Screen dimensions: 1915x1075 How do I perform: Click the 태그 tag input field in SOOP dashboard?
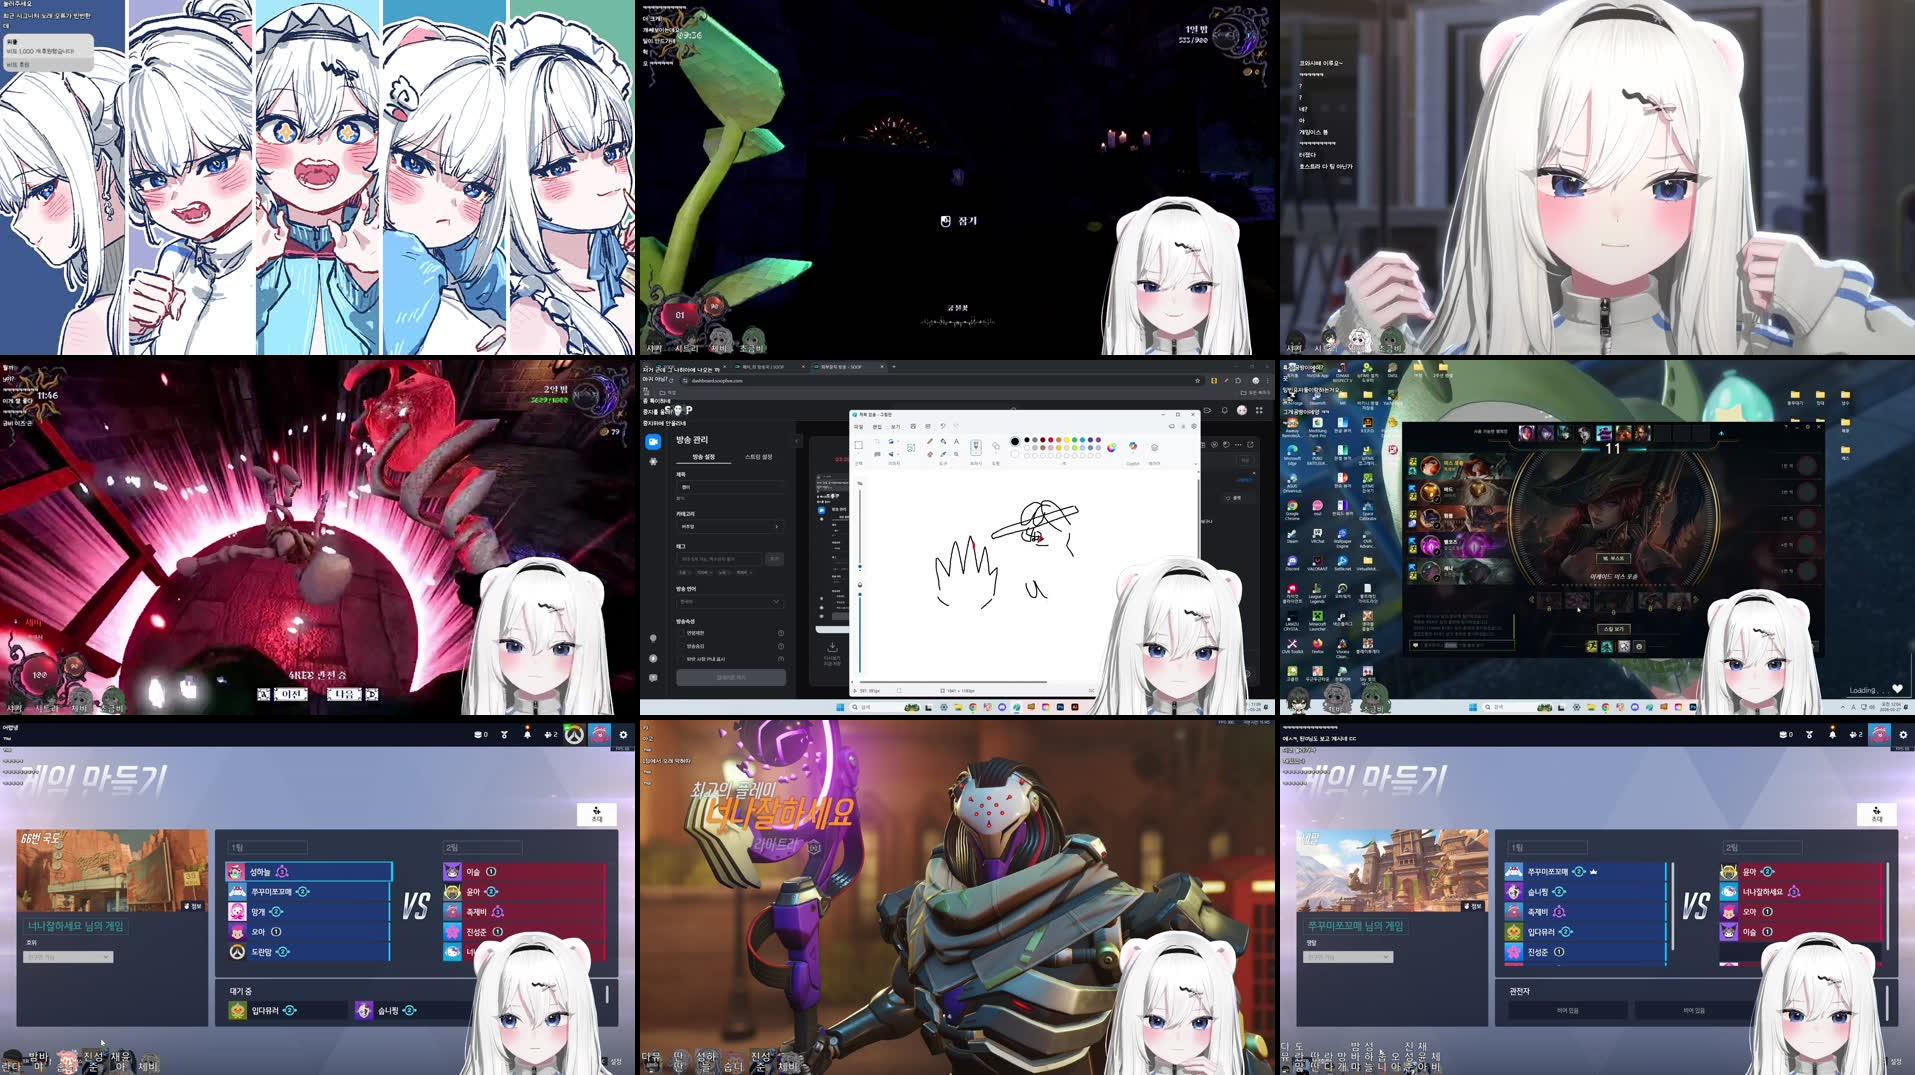[720, 558]
